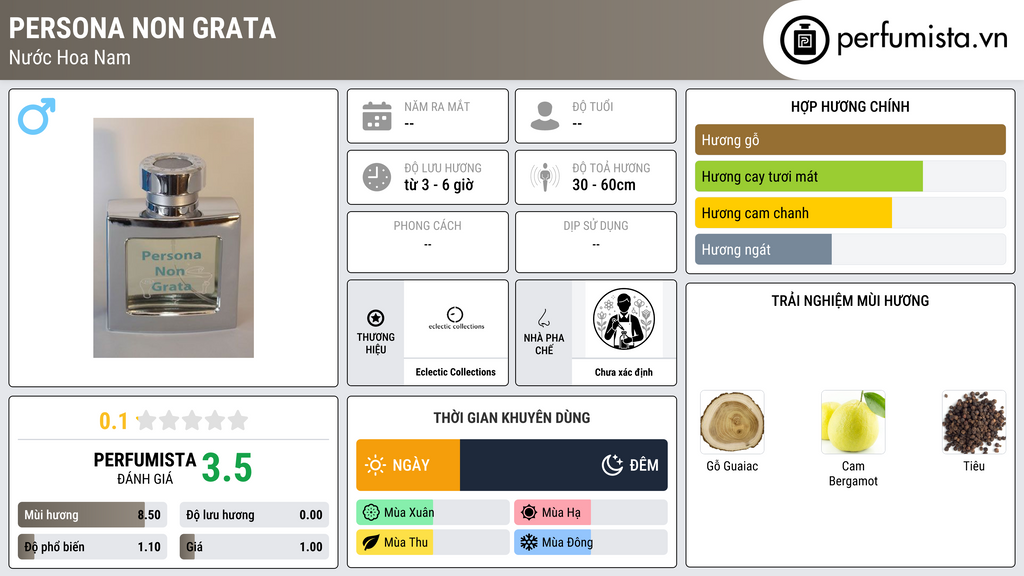Select the Ngày daytime segment
Screen dimensions: 1024x576
[x=408, y=465]
